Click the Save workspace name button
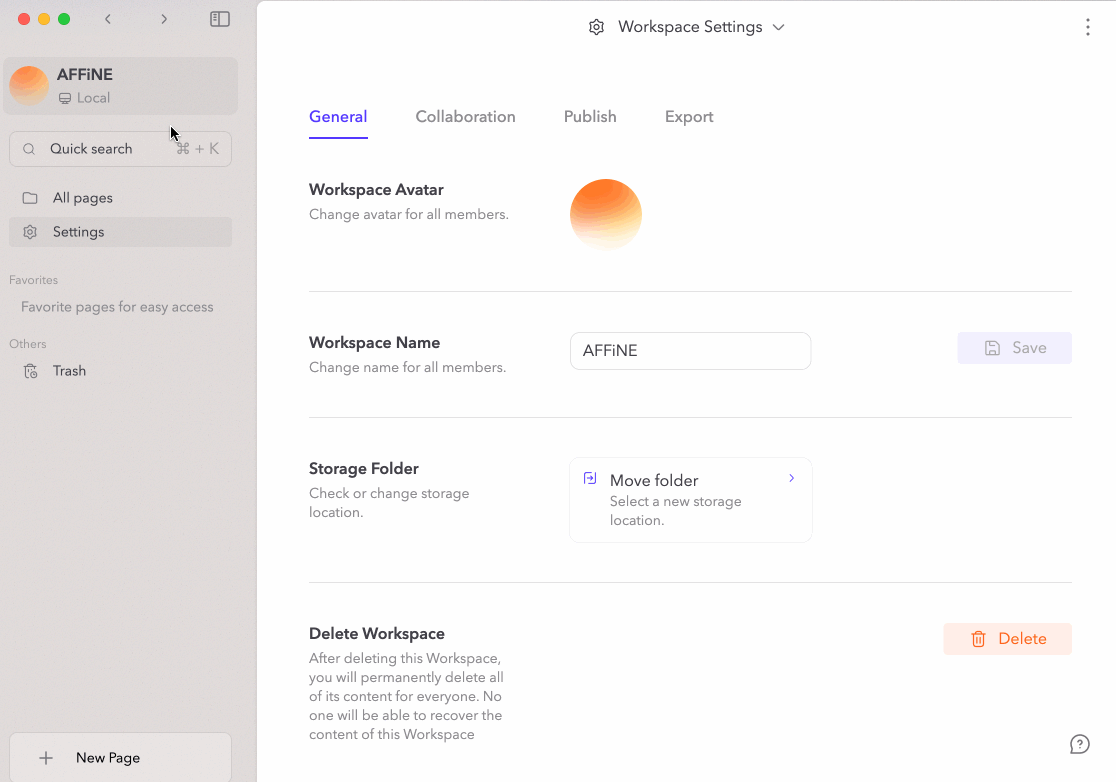Screen dimensions: 1116x782 [1014, 348]
